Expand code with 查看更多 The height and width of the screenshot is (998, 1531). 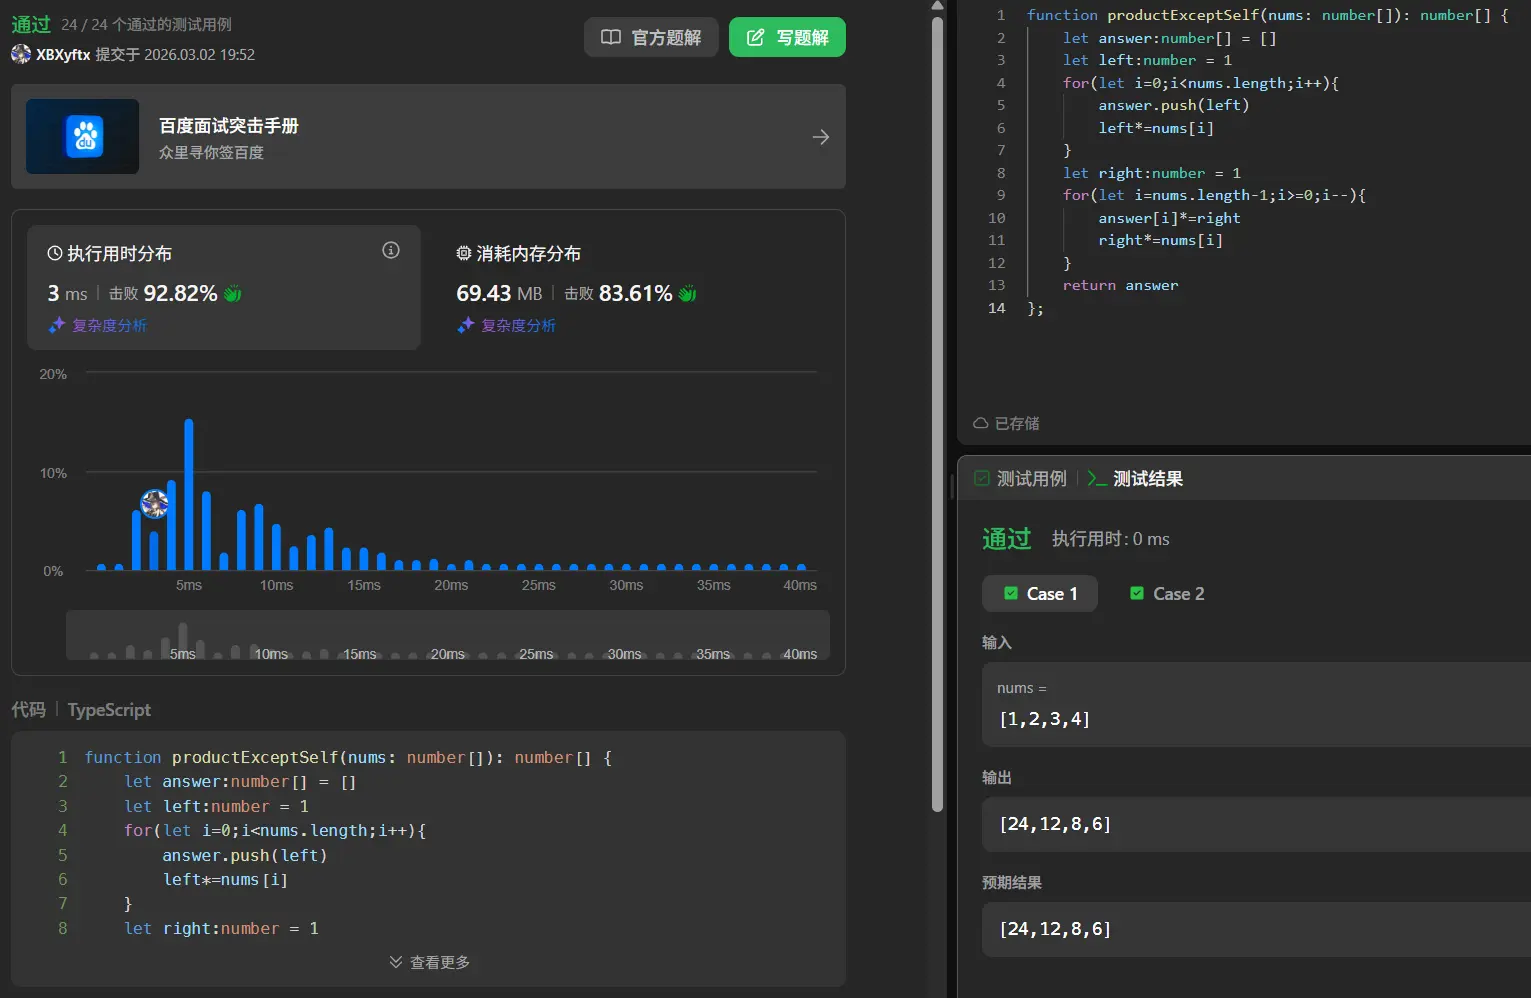(429, 962)
